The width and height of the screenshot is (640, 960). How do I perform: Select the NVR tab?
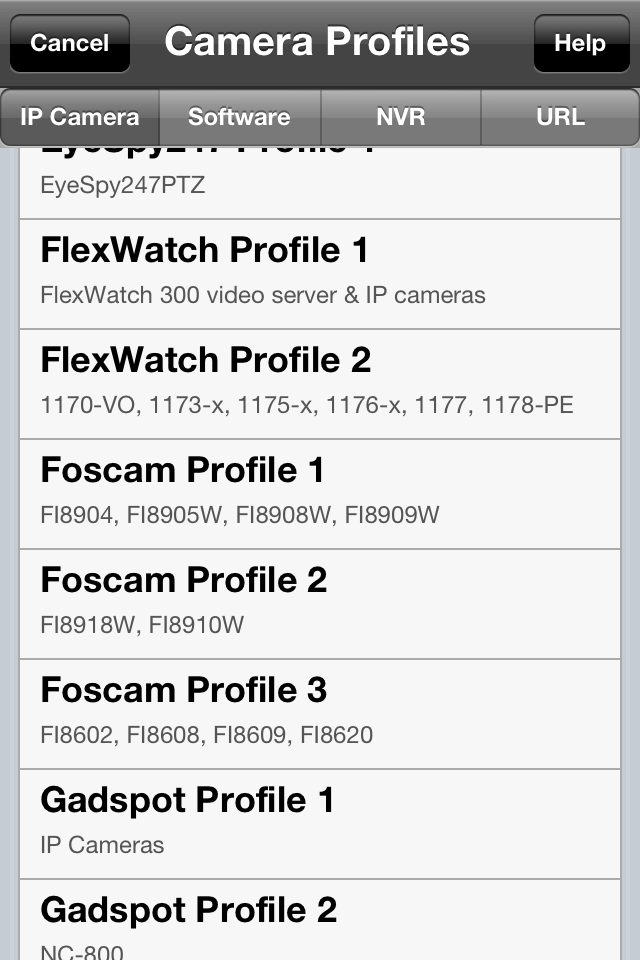[401, 117]
